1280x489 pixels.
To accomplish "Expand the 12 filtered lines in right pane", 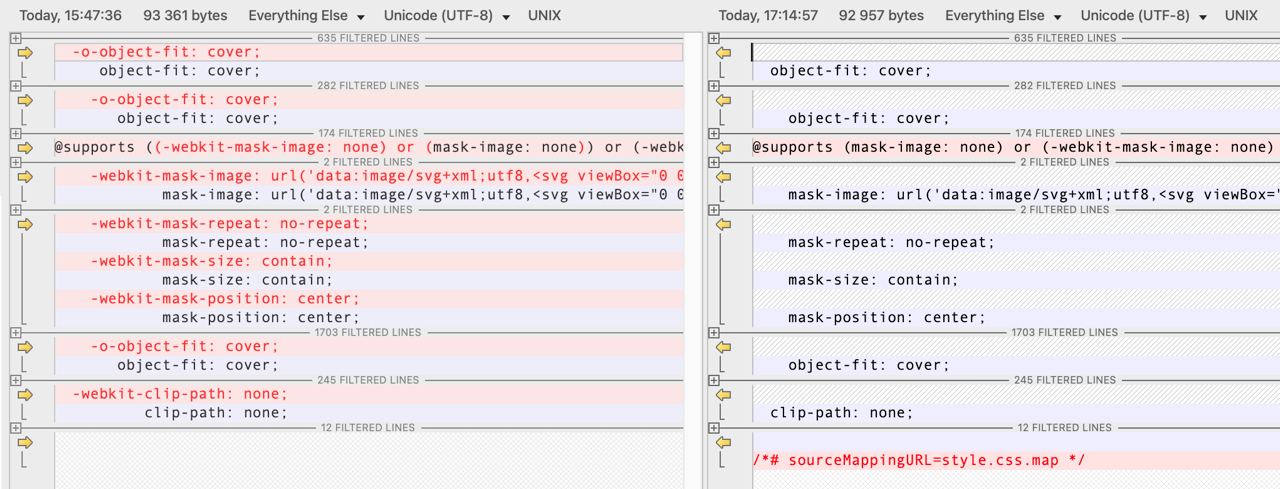I will tap(713, 428).
